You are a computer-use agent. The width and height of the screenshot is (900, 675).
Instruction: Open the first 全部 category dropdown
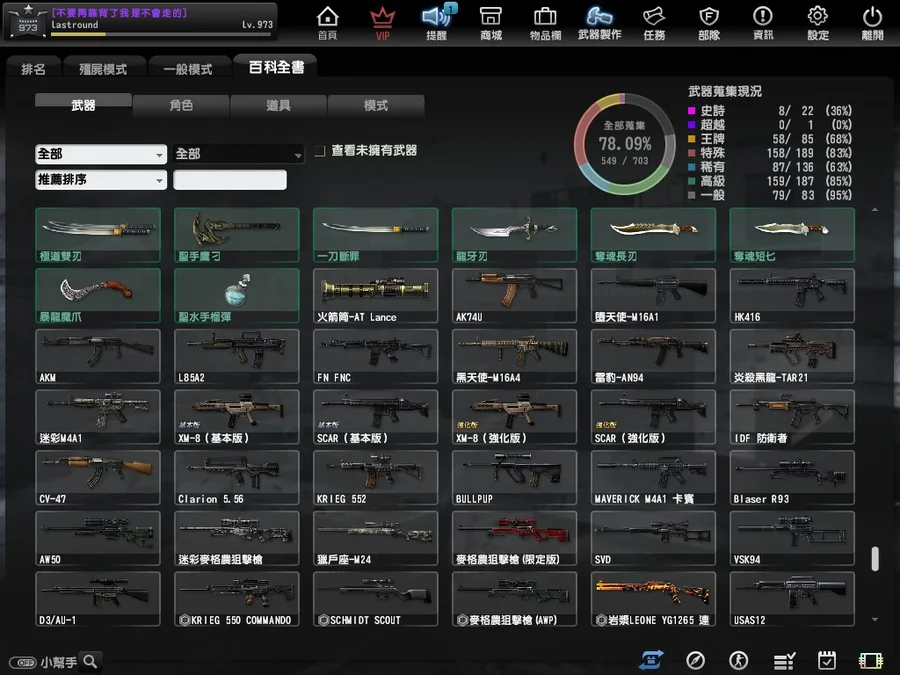101,154
